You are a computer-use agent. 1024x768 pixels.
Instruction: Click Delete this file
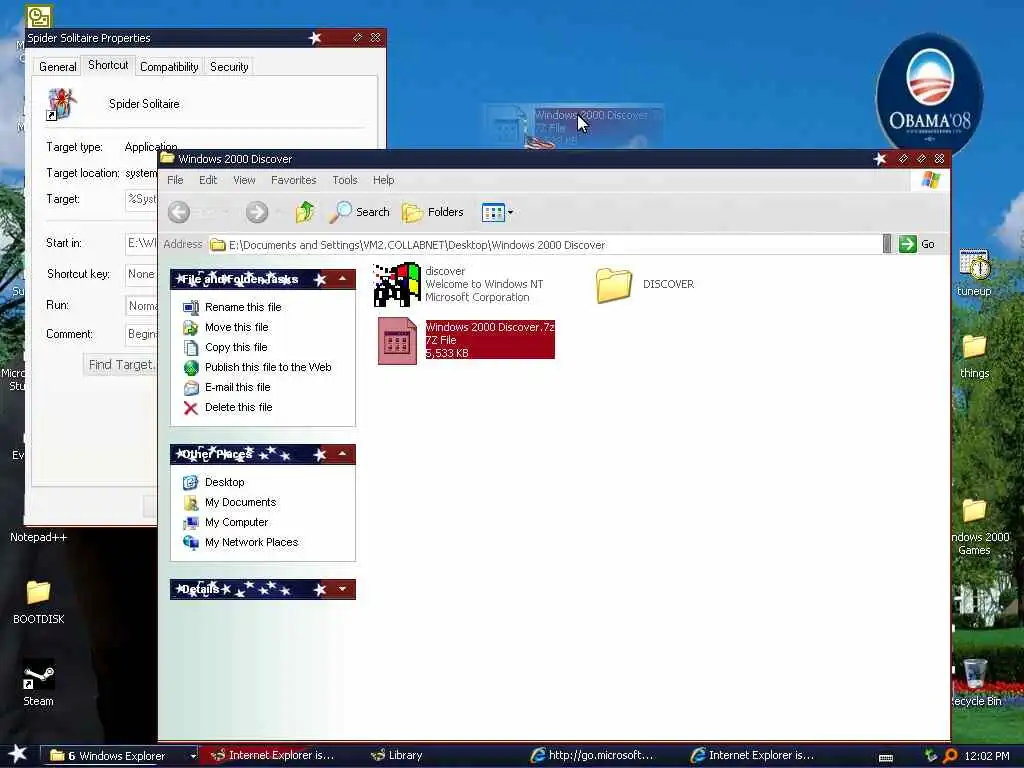(x=238, y=408)
